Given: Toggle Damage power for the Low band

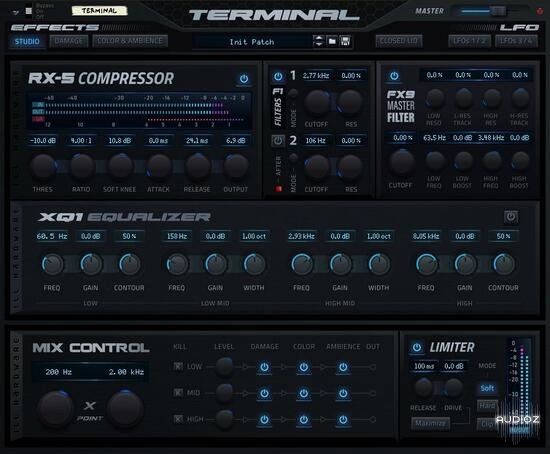Looking at the screenshot, I should pos(264,367).
